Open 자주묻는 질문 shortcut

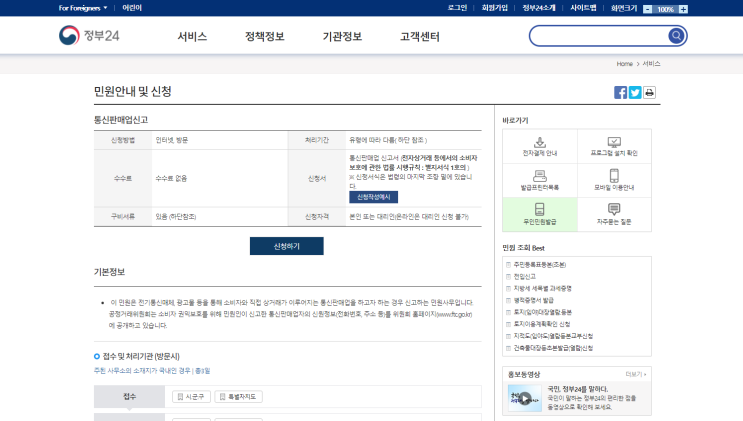[x=614, y=214]
